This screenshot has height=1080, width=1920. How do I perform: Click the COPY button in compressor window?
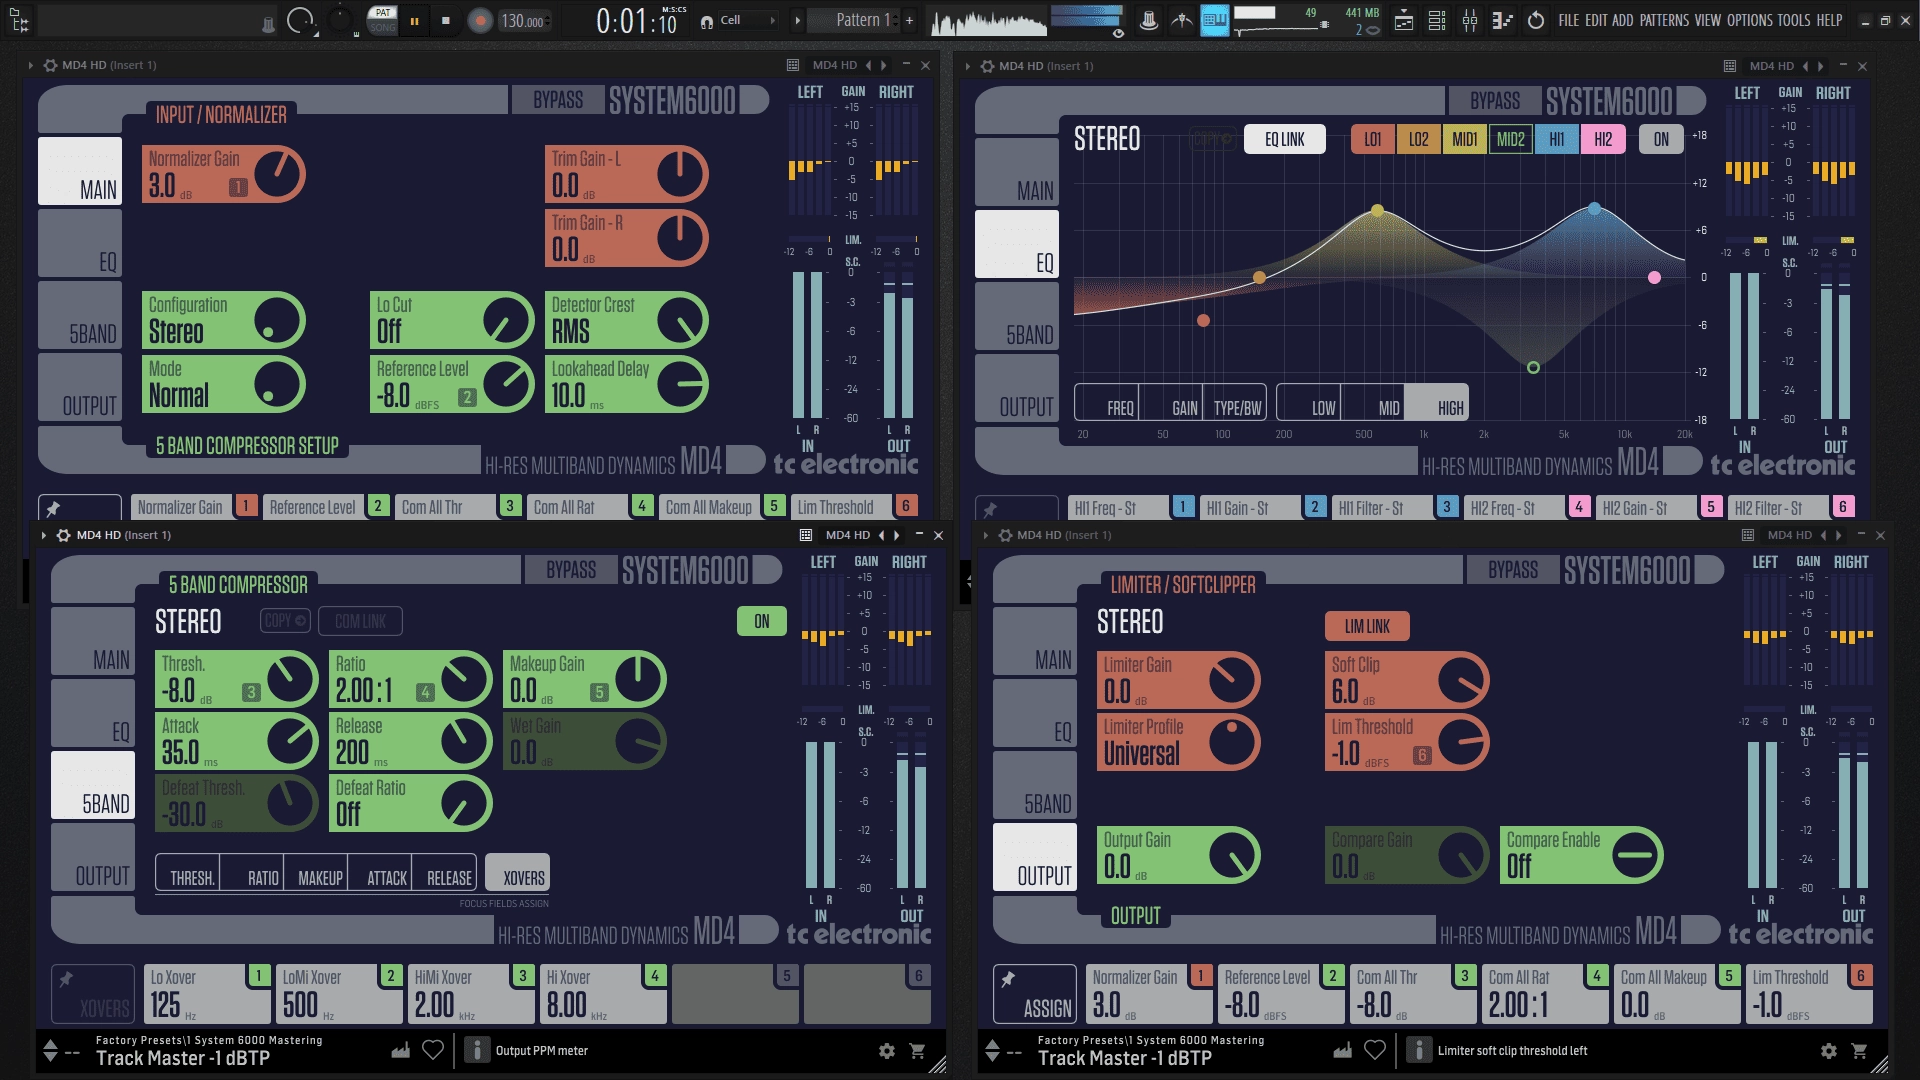[285, 621]
